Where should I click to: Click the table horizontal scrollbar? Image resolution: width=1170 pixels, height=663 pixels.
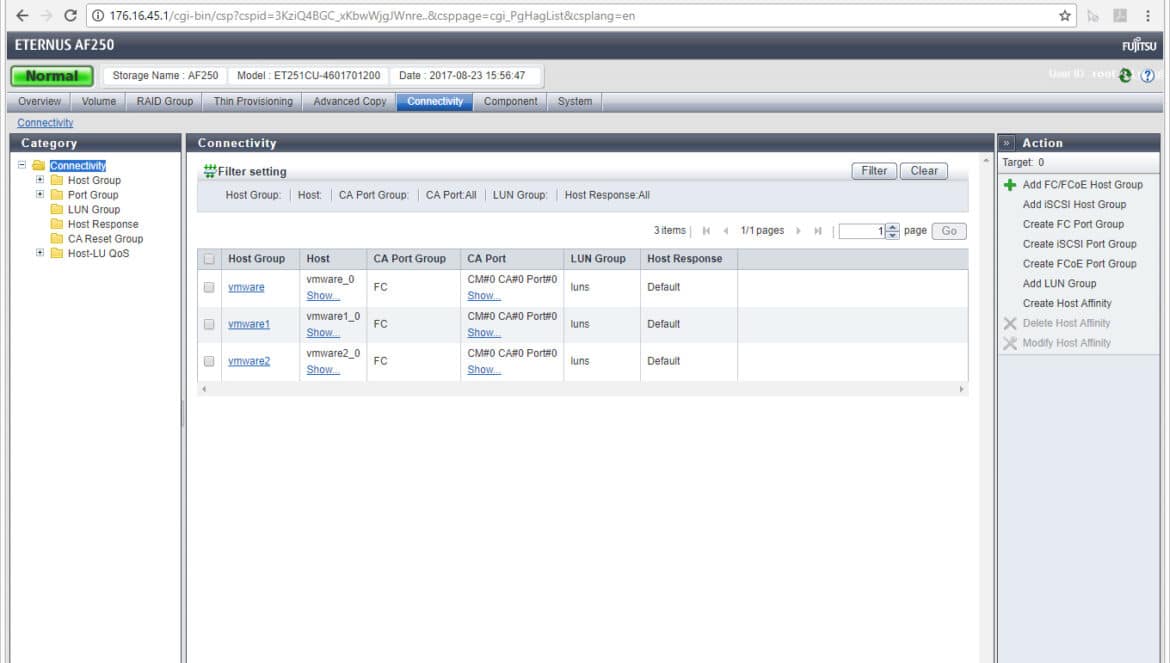(582, 389)
